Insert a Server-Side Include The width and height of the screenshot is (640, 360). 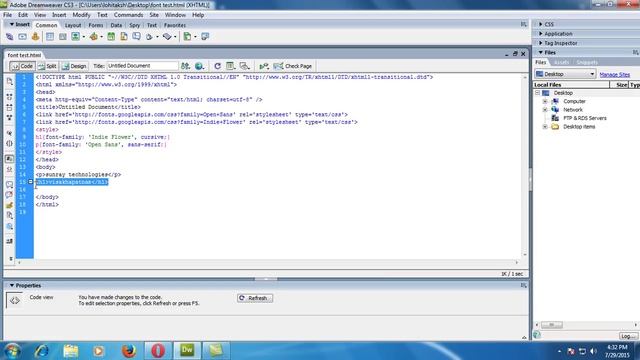tap(124, 37)
